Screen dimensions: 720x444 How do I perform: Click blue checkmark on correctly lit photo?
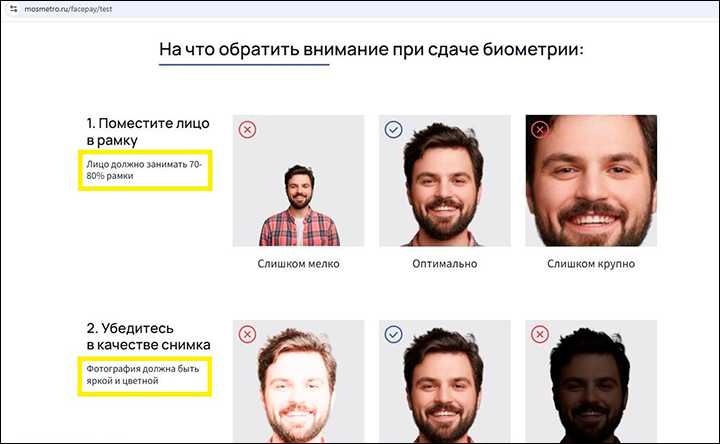point(394,335)
